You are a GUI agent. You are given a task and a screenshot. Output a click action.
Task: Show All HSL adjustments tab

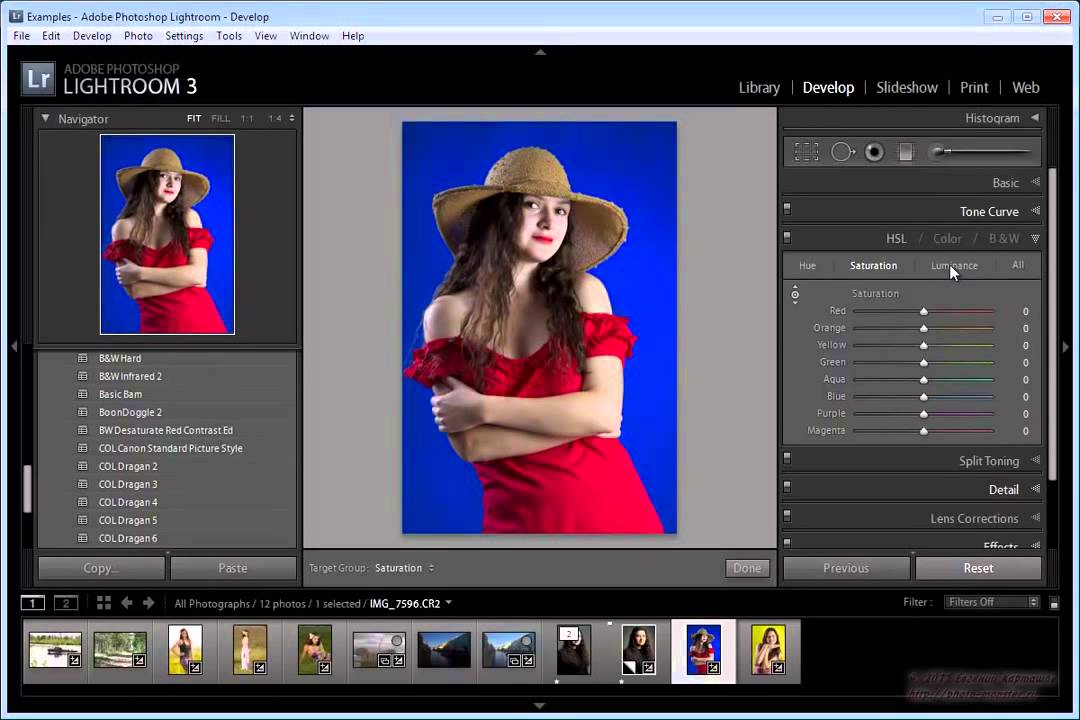1017,265
